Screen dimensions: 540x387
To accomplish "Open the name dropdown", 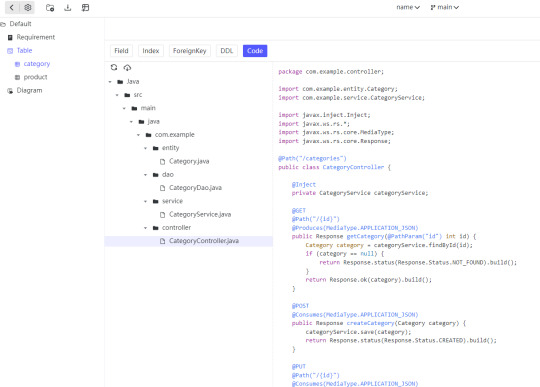I will coord(408,7).
